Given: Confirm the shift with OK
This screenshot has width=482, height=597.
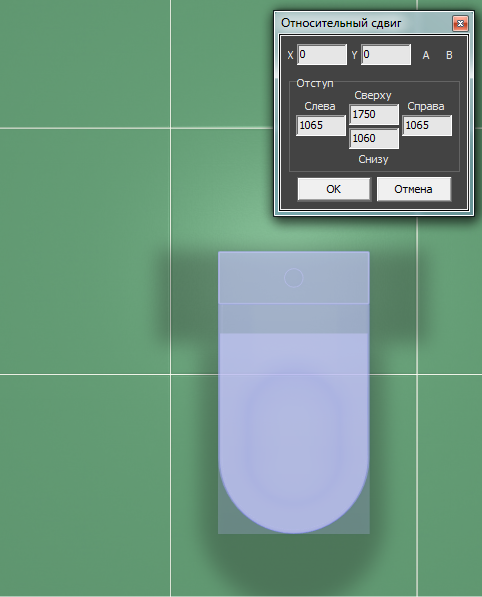Looking at the screenshot, I should pos(334,189).
